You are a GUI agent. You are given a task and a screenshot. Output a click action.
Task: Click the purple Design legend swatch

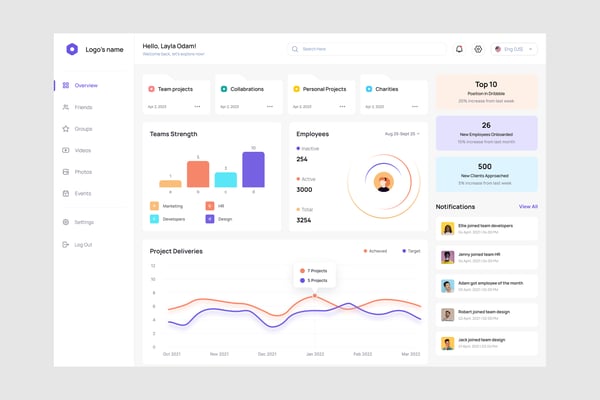coord(210,219)
